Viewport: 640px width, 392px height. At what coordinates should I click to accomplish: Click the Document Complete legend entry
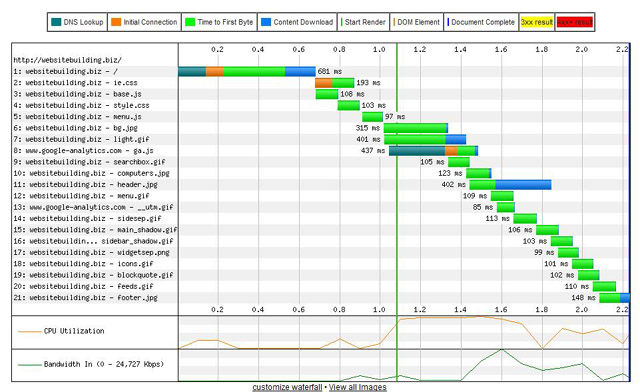[x=481, y=22]
